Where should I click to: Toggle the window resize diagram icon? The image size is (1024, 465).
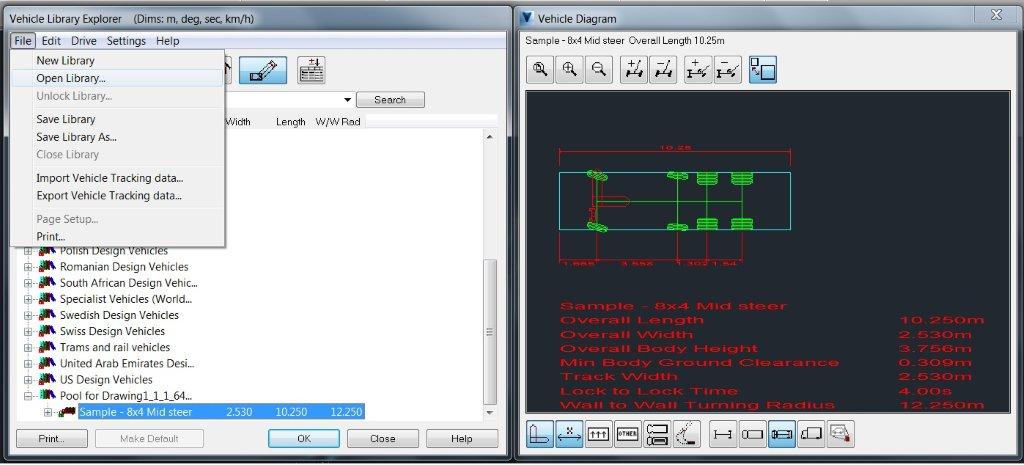click(763, 70)
